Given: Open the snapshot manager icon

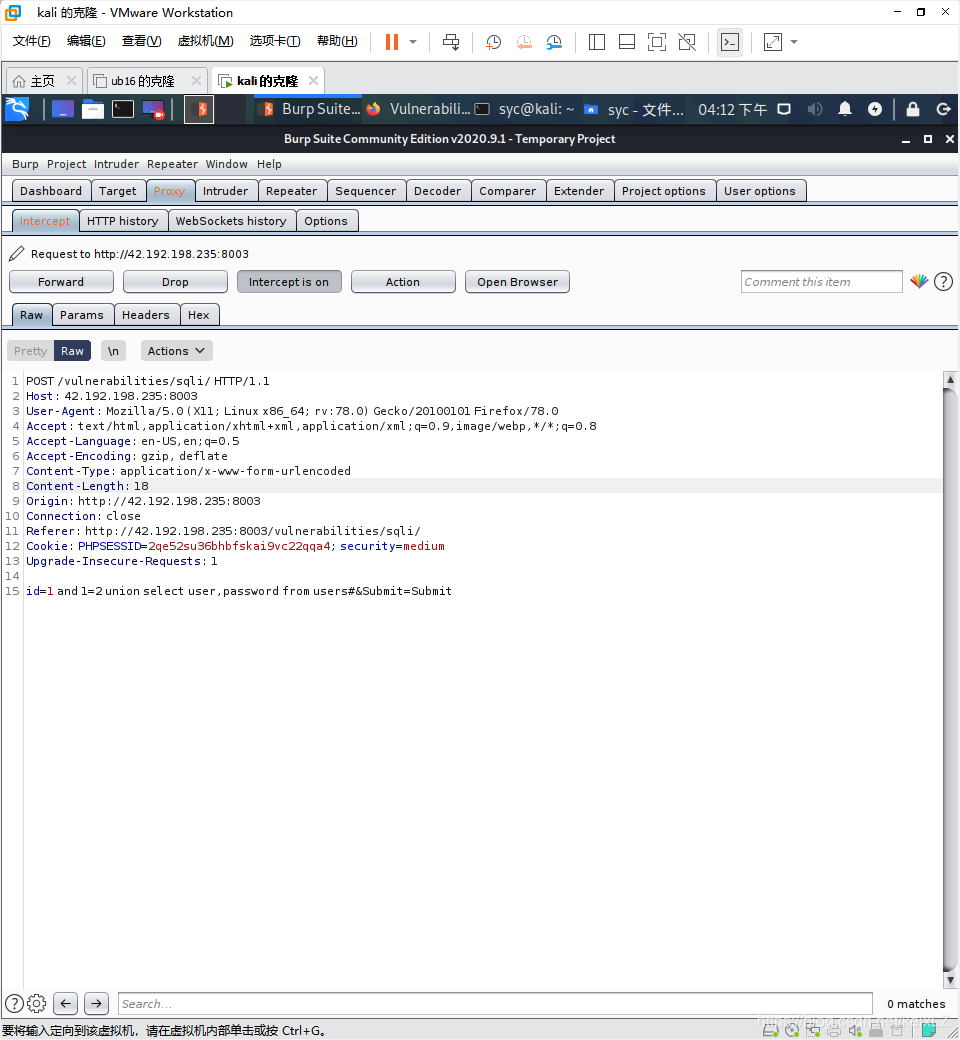Looking at the screenshot, I should tap(554, 42).
